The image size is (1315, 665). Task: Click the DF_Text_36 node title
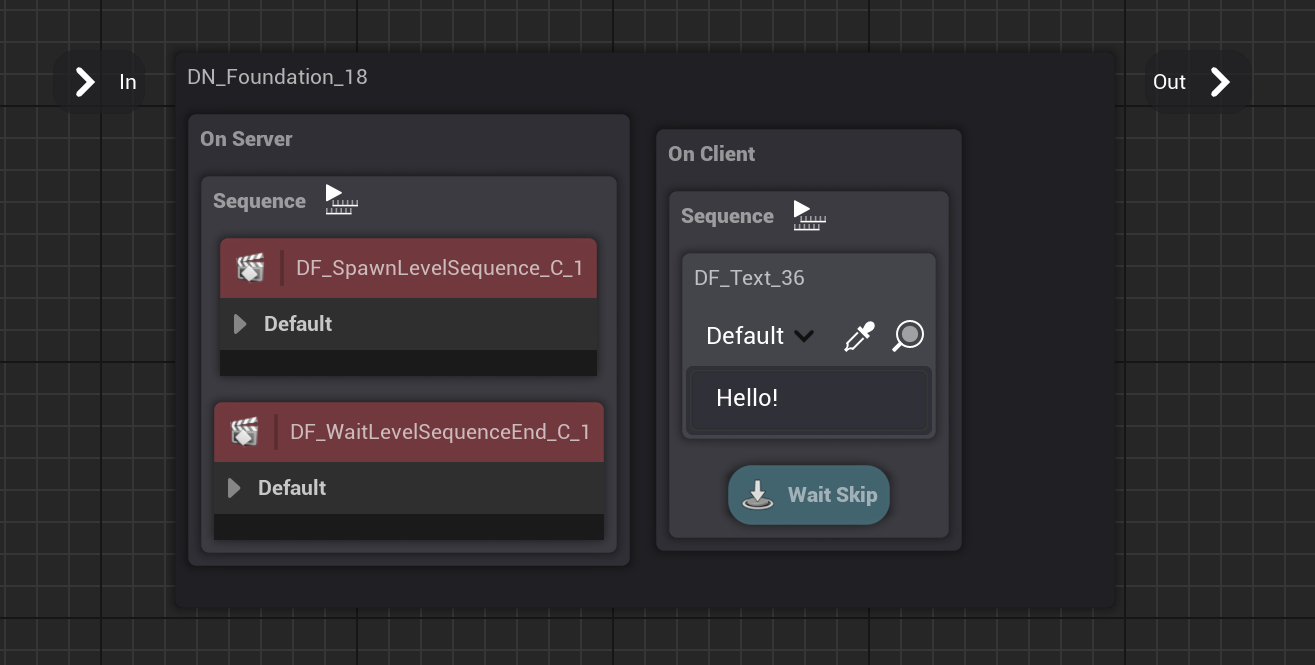[749, 278]
